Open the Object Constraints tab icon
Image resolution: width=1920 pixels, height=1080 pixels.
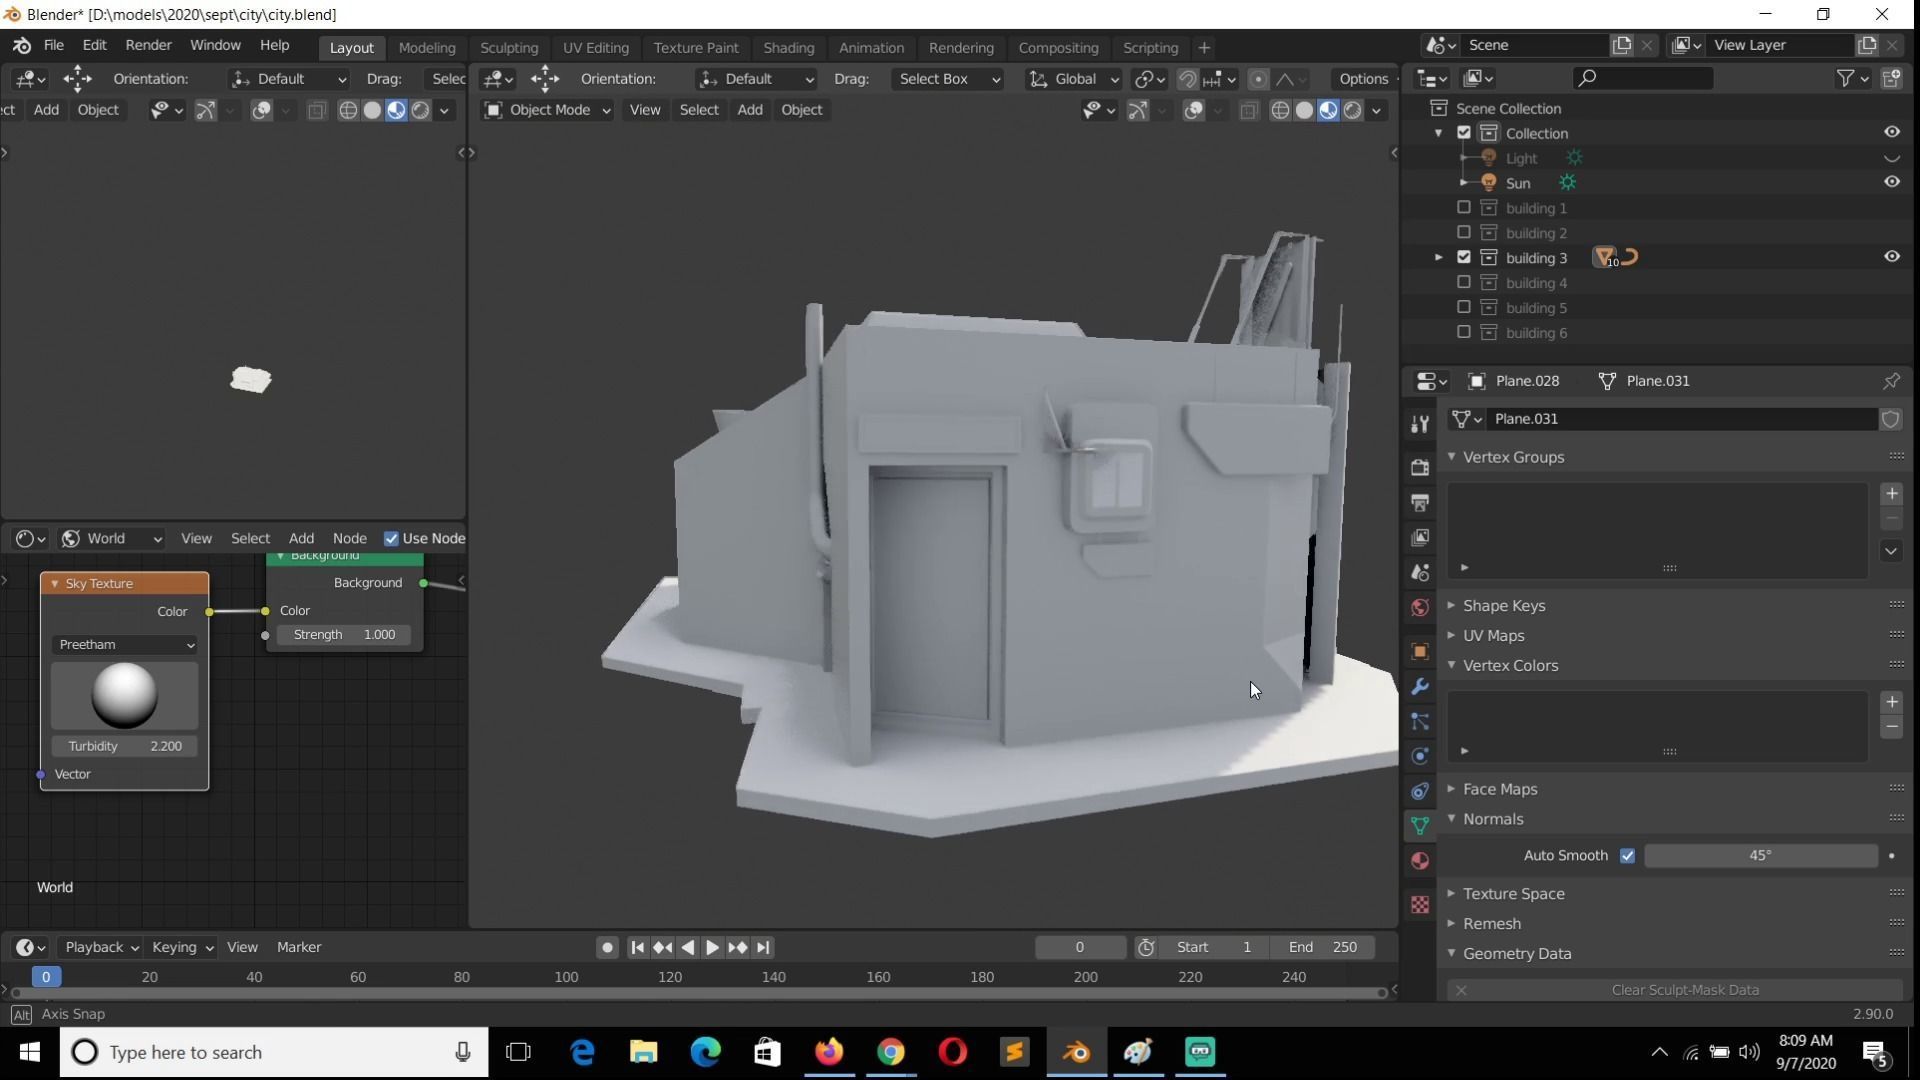[1419, 791]
